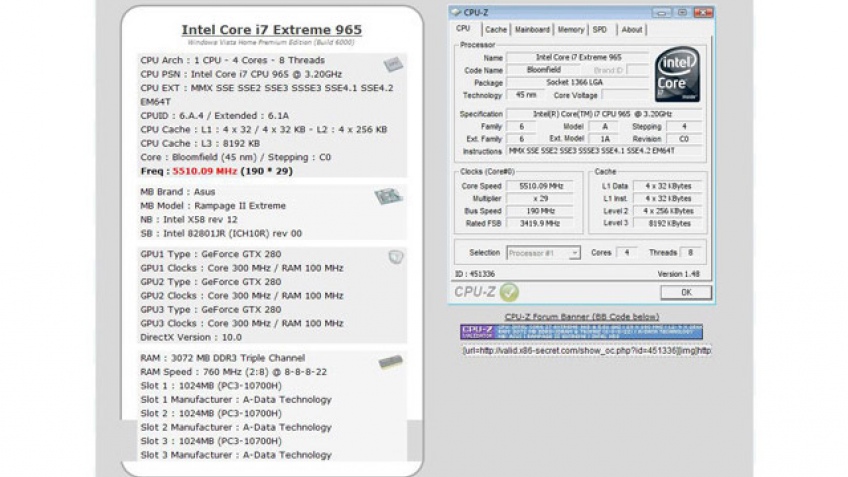This screenshot has height=477, width=848.
Task: Click the Code Name value Bloomfield
Action: coord(544,70)
